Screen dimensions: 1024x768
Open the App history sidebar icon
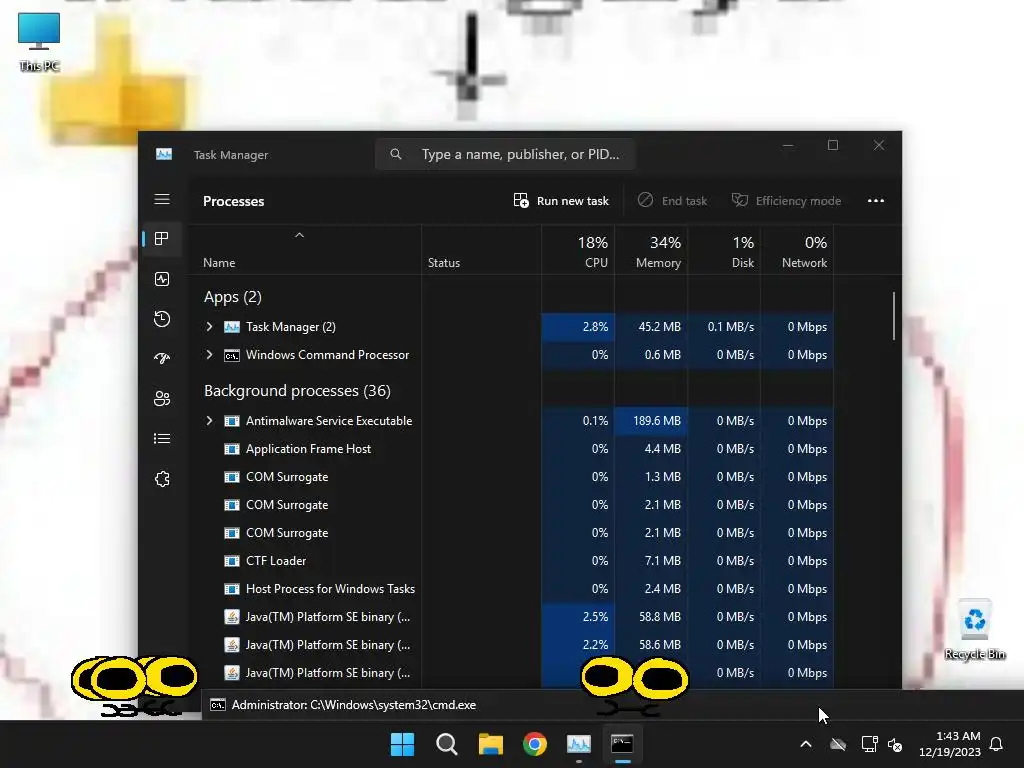[162, 319]
